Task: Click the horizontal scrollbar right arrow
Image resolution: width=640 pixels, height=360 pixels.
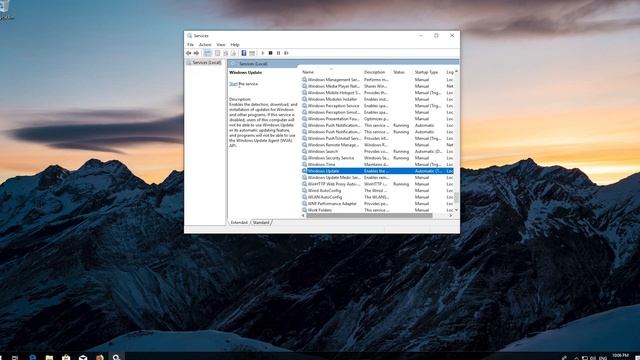Action: (x=451, y=216)
